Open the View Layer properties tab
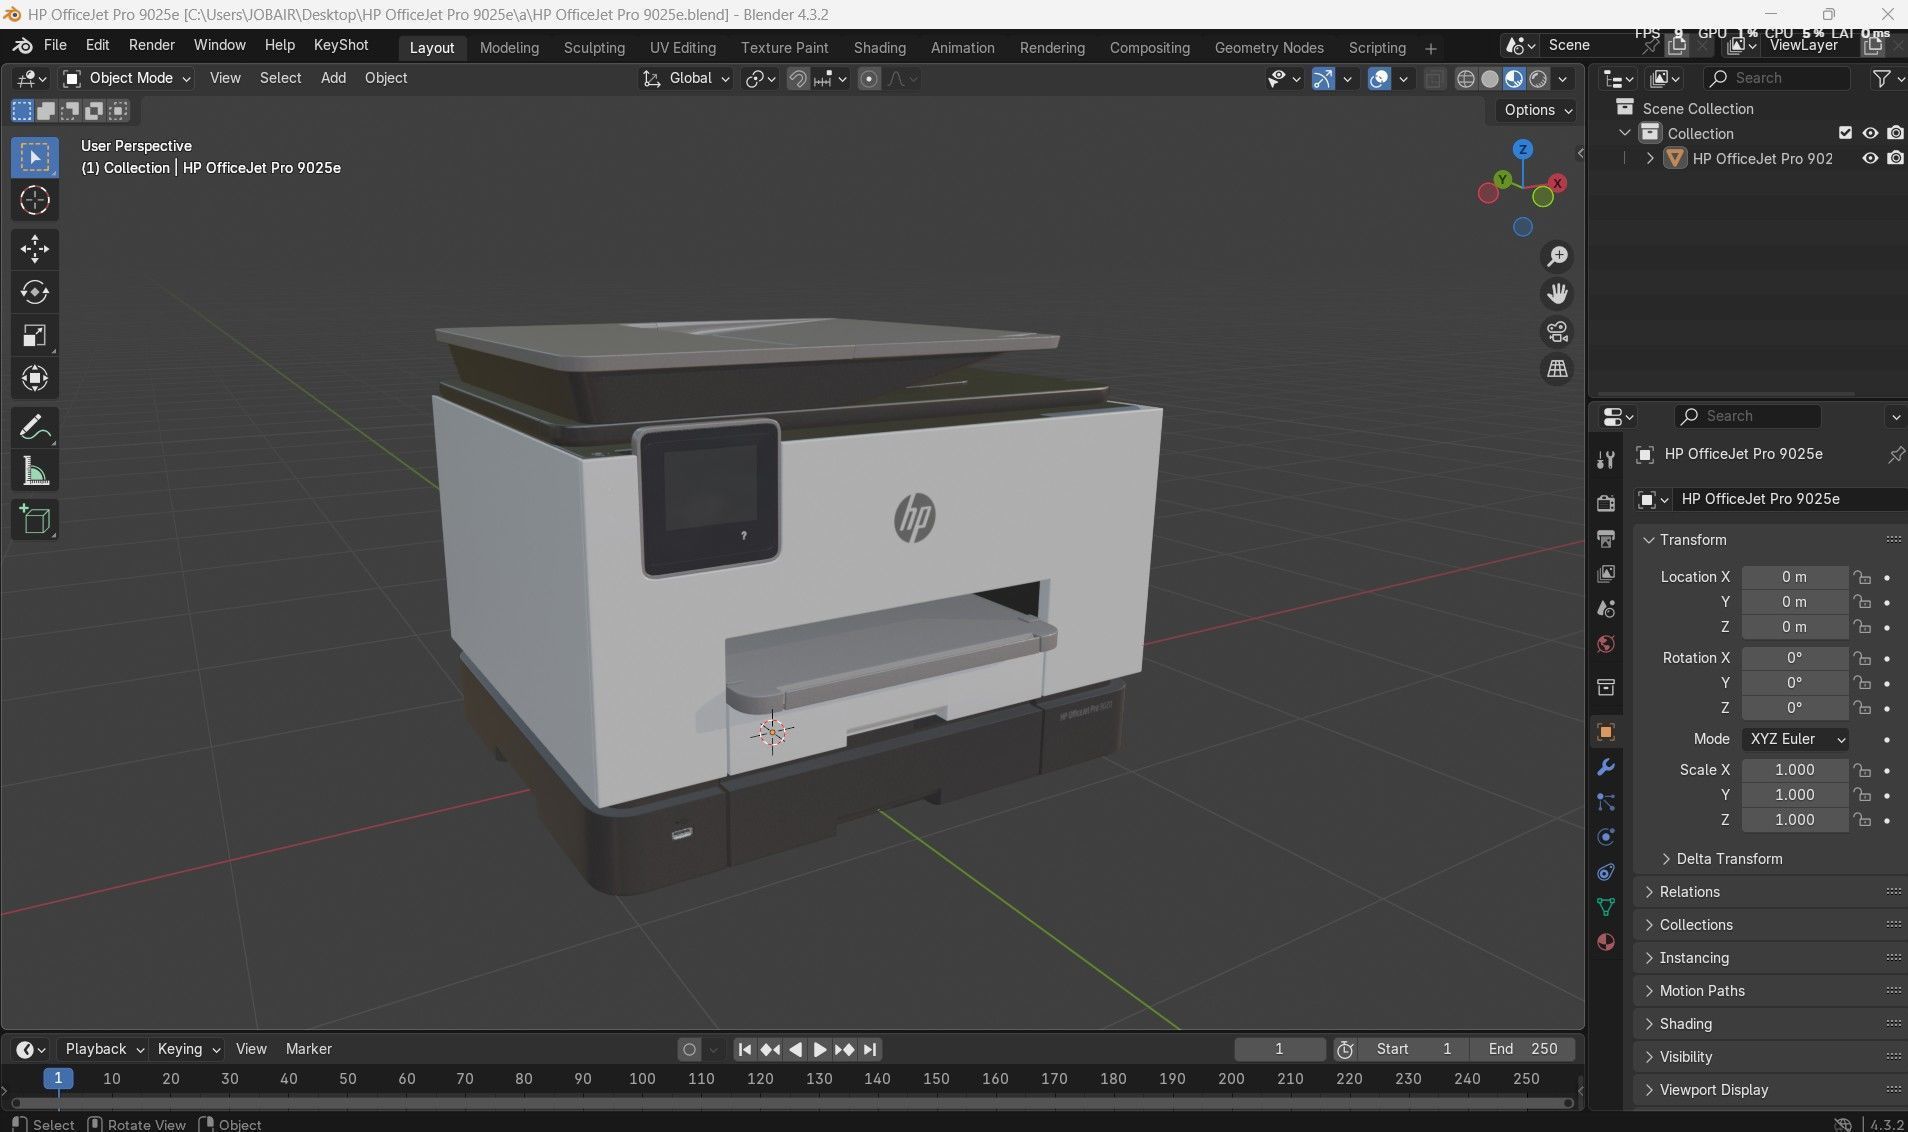Viewport: 1908px width, 1132px height. pos(1606,573)
